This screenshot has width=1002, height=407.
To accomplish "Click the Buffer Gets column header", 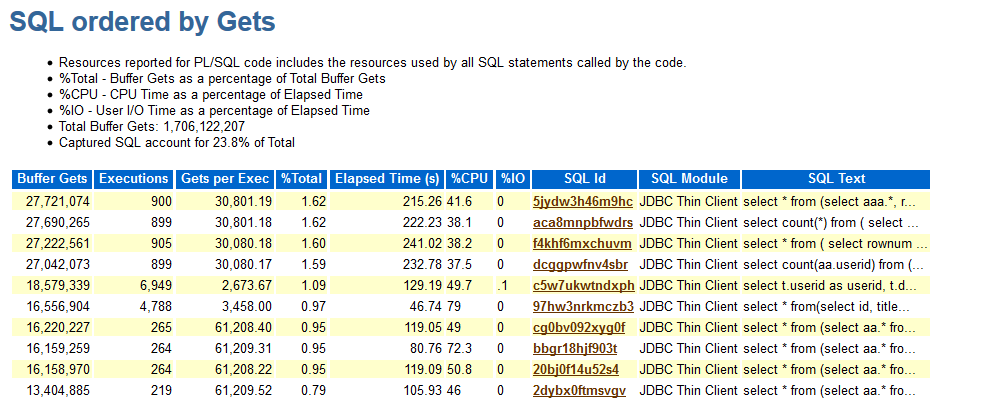I will click(x=51, y=179).
